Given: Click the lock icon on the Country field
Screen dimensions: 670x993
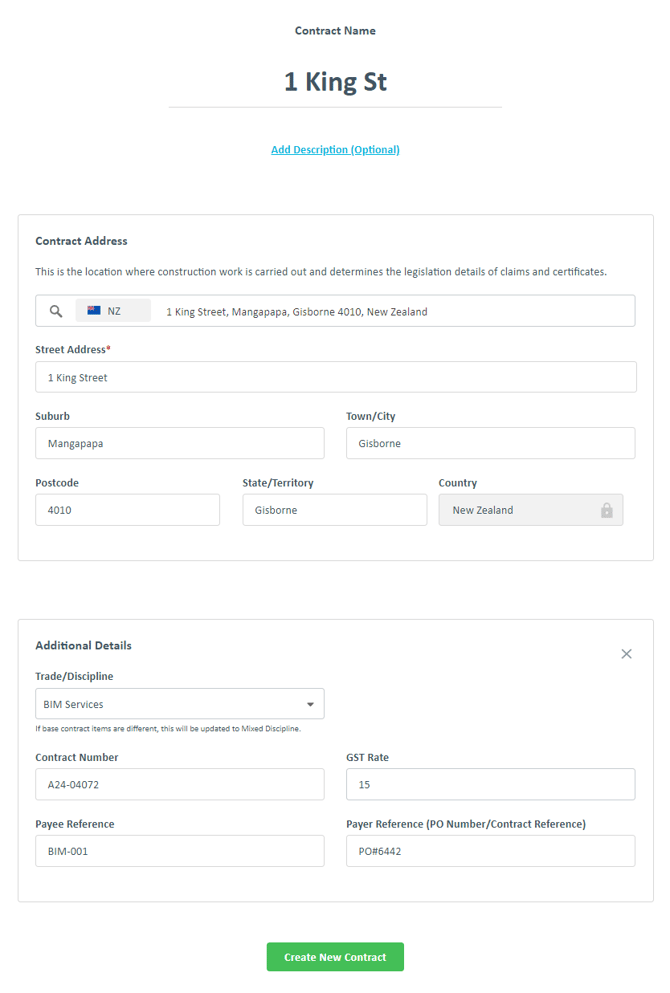Looking at the screenshot, I should [607, 509].
